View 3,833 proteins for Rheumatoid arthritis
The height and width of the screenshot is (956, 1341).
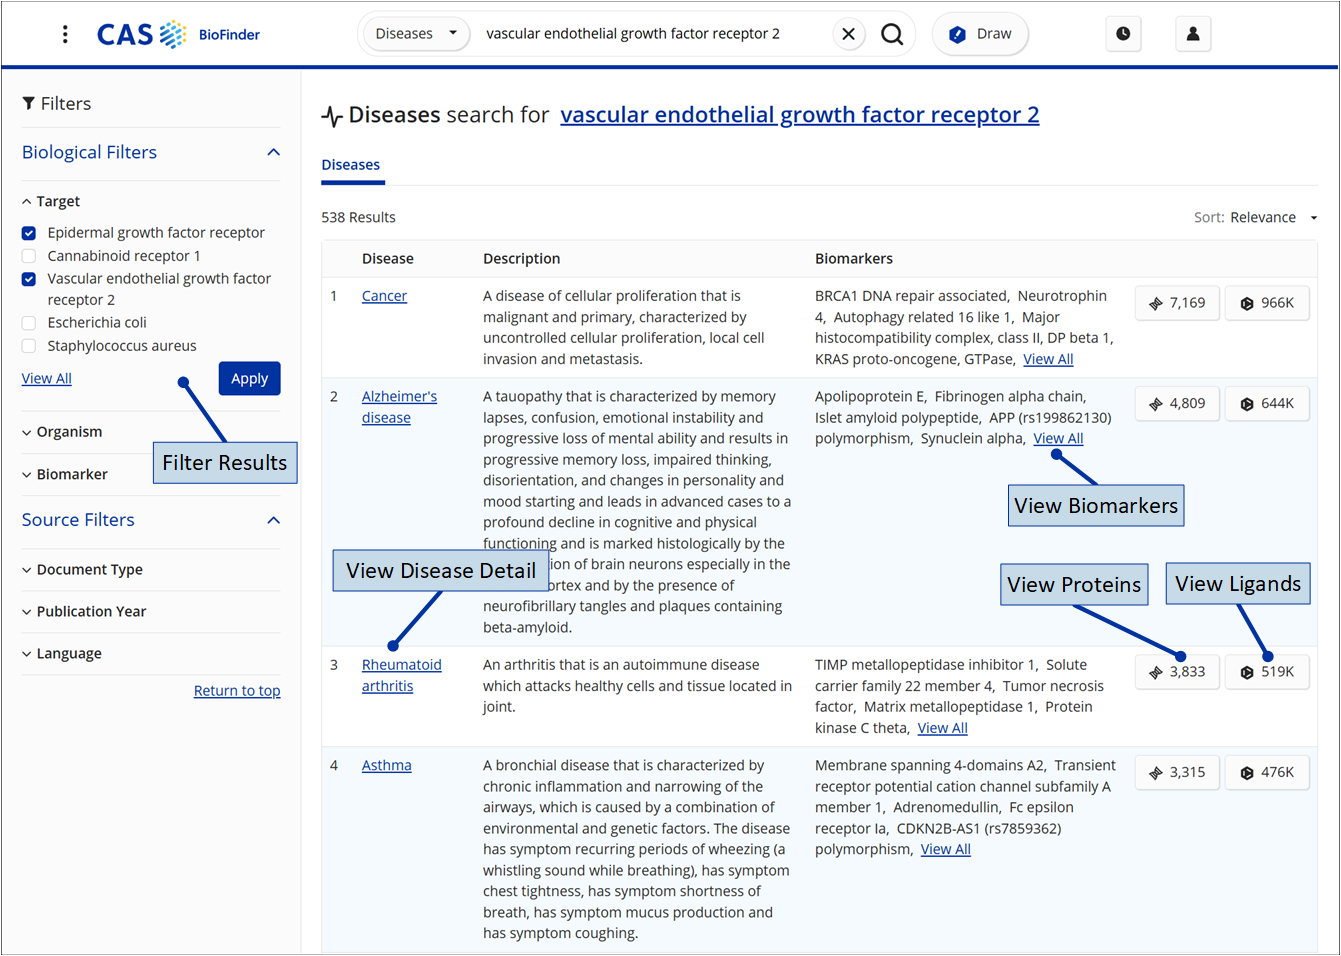pos(1177,672)
